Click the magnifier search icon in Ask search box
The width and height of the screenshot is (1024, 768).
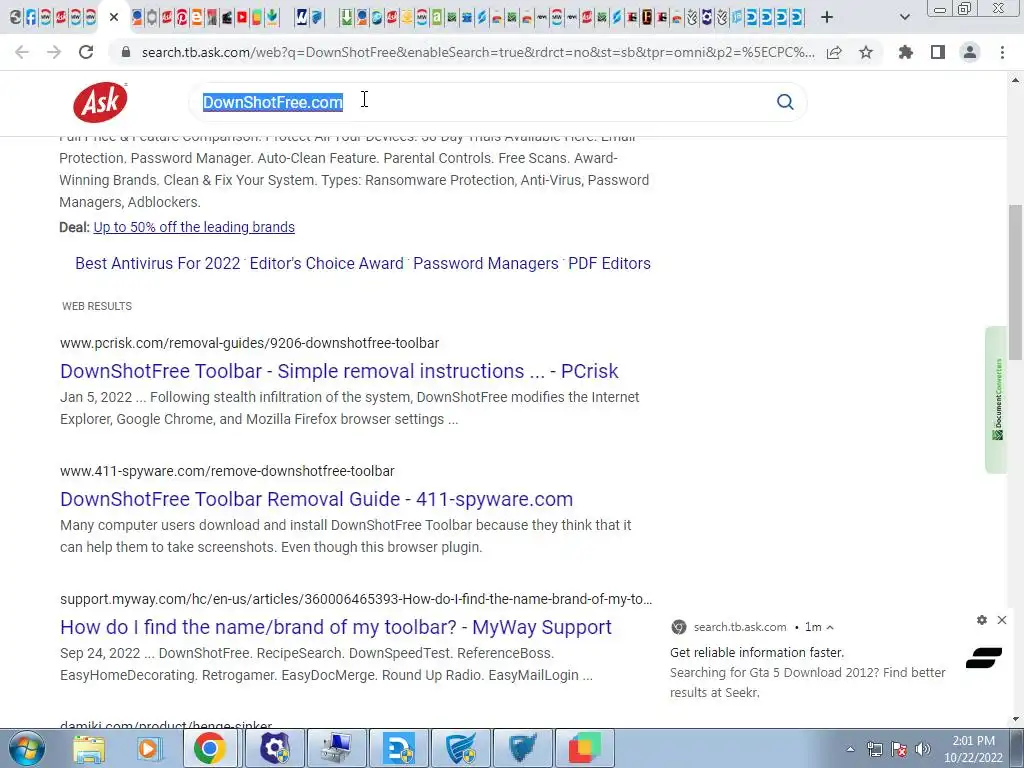[x=785, y=102]
